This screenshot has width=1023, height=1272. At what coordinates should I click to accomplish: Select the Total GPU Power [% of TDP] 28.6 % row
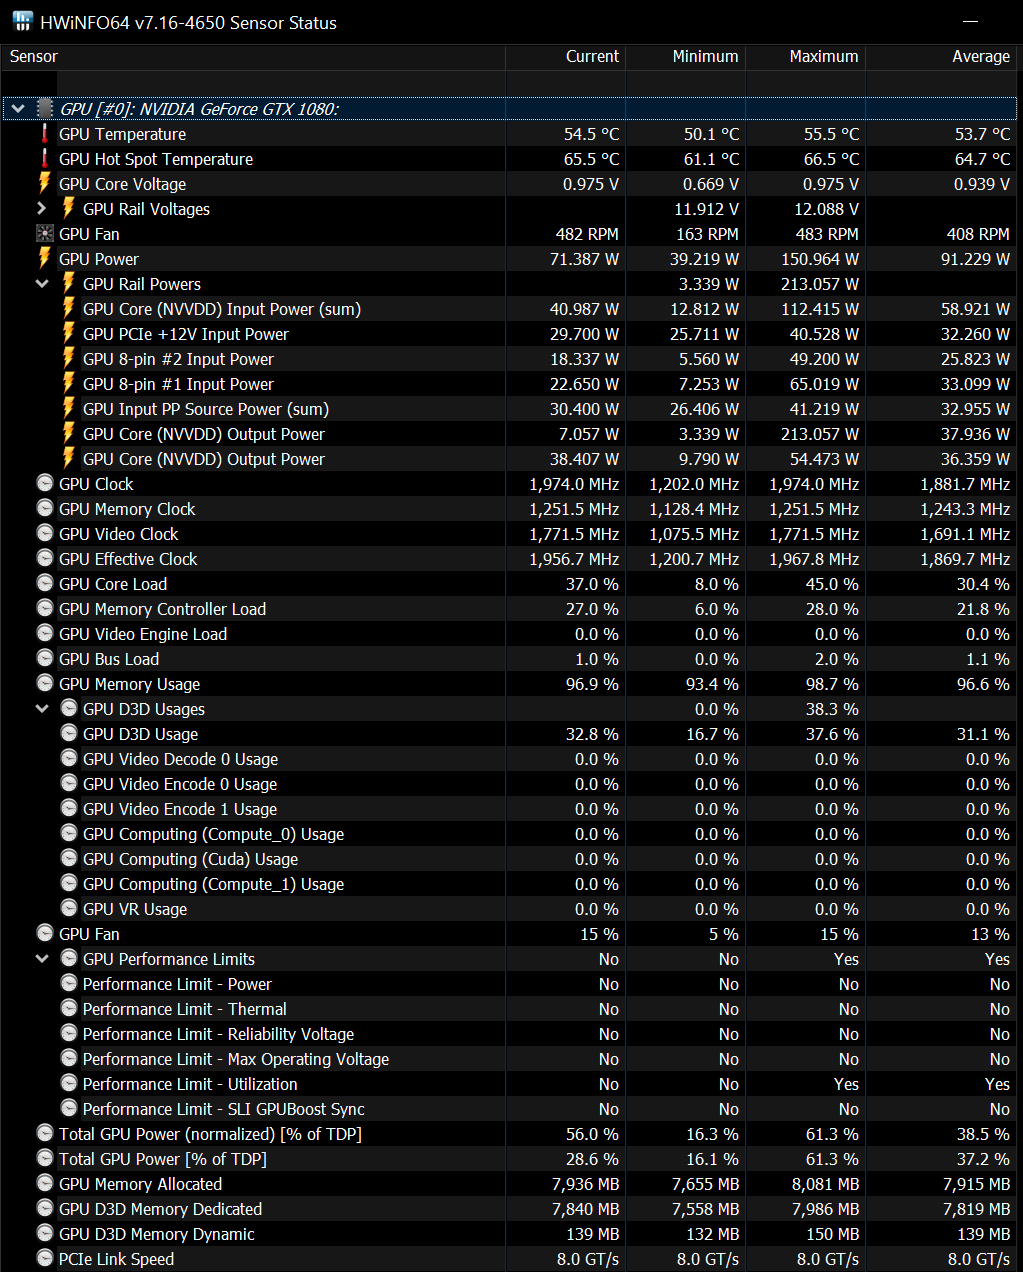[510, 1159]
